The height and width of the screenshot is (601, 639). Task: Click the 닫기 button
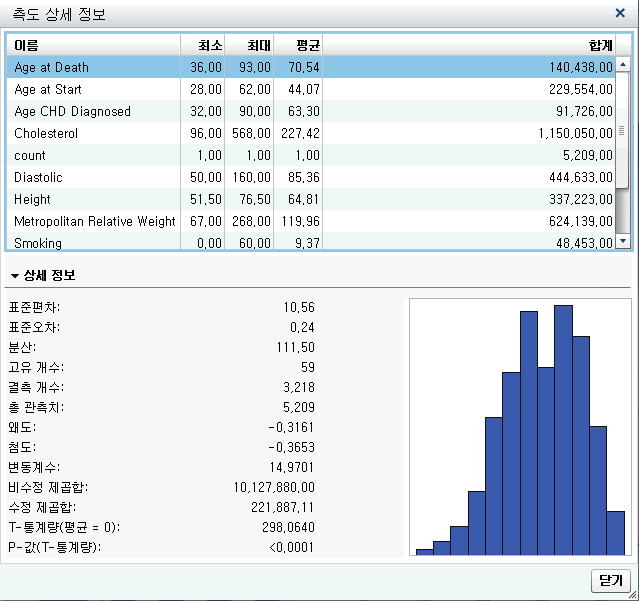609,580
